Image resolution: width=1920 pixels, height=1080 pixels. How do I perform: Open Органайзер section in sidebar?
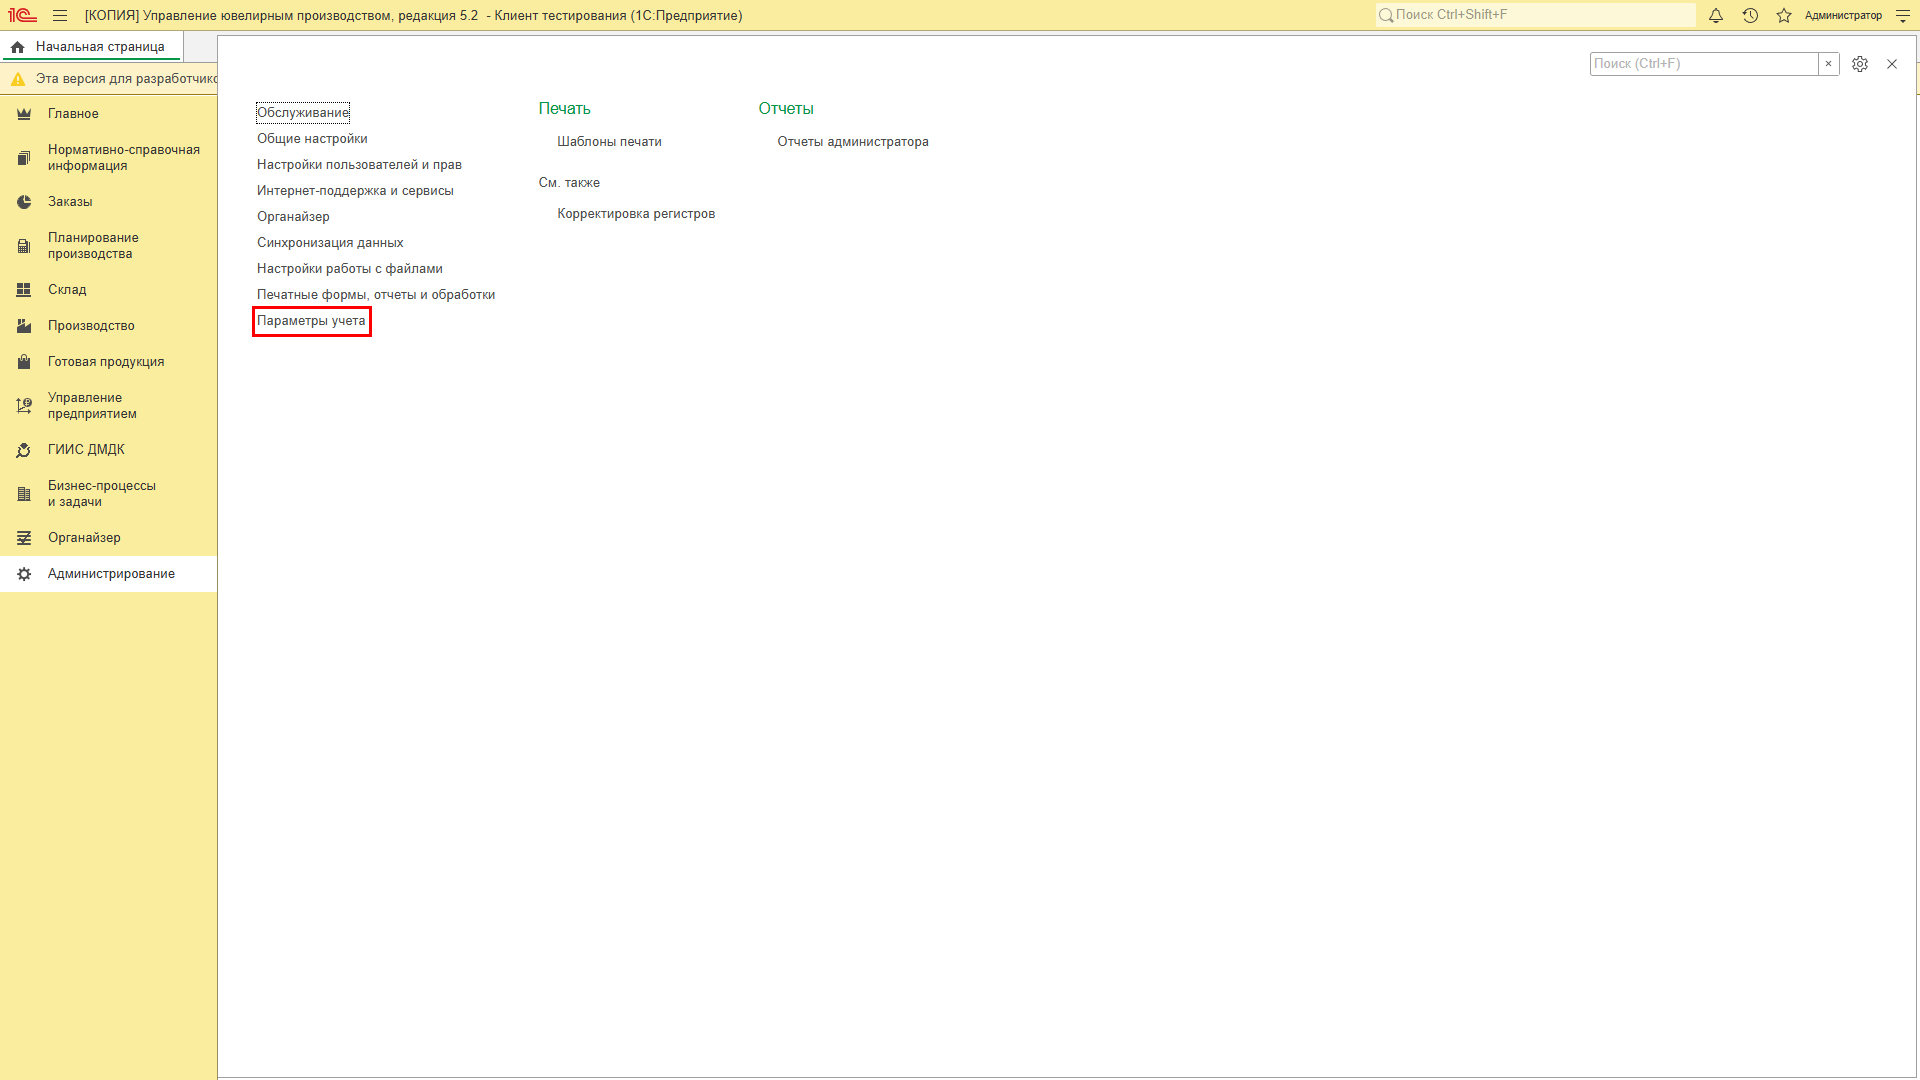point(108,538)
